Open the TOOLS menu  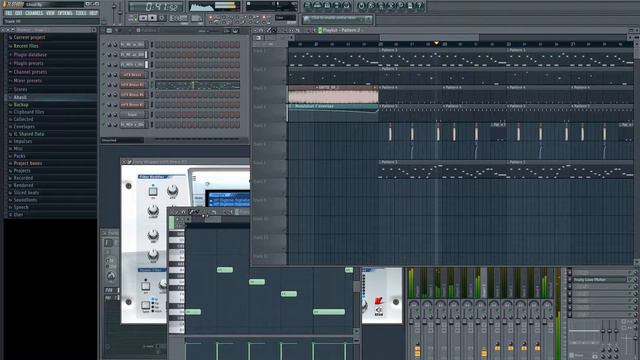pos(81,13)
